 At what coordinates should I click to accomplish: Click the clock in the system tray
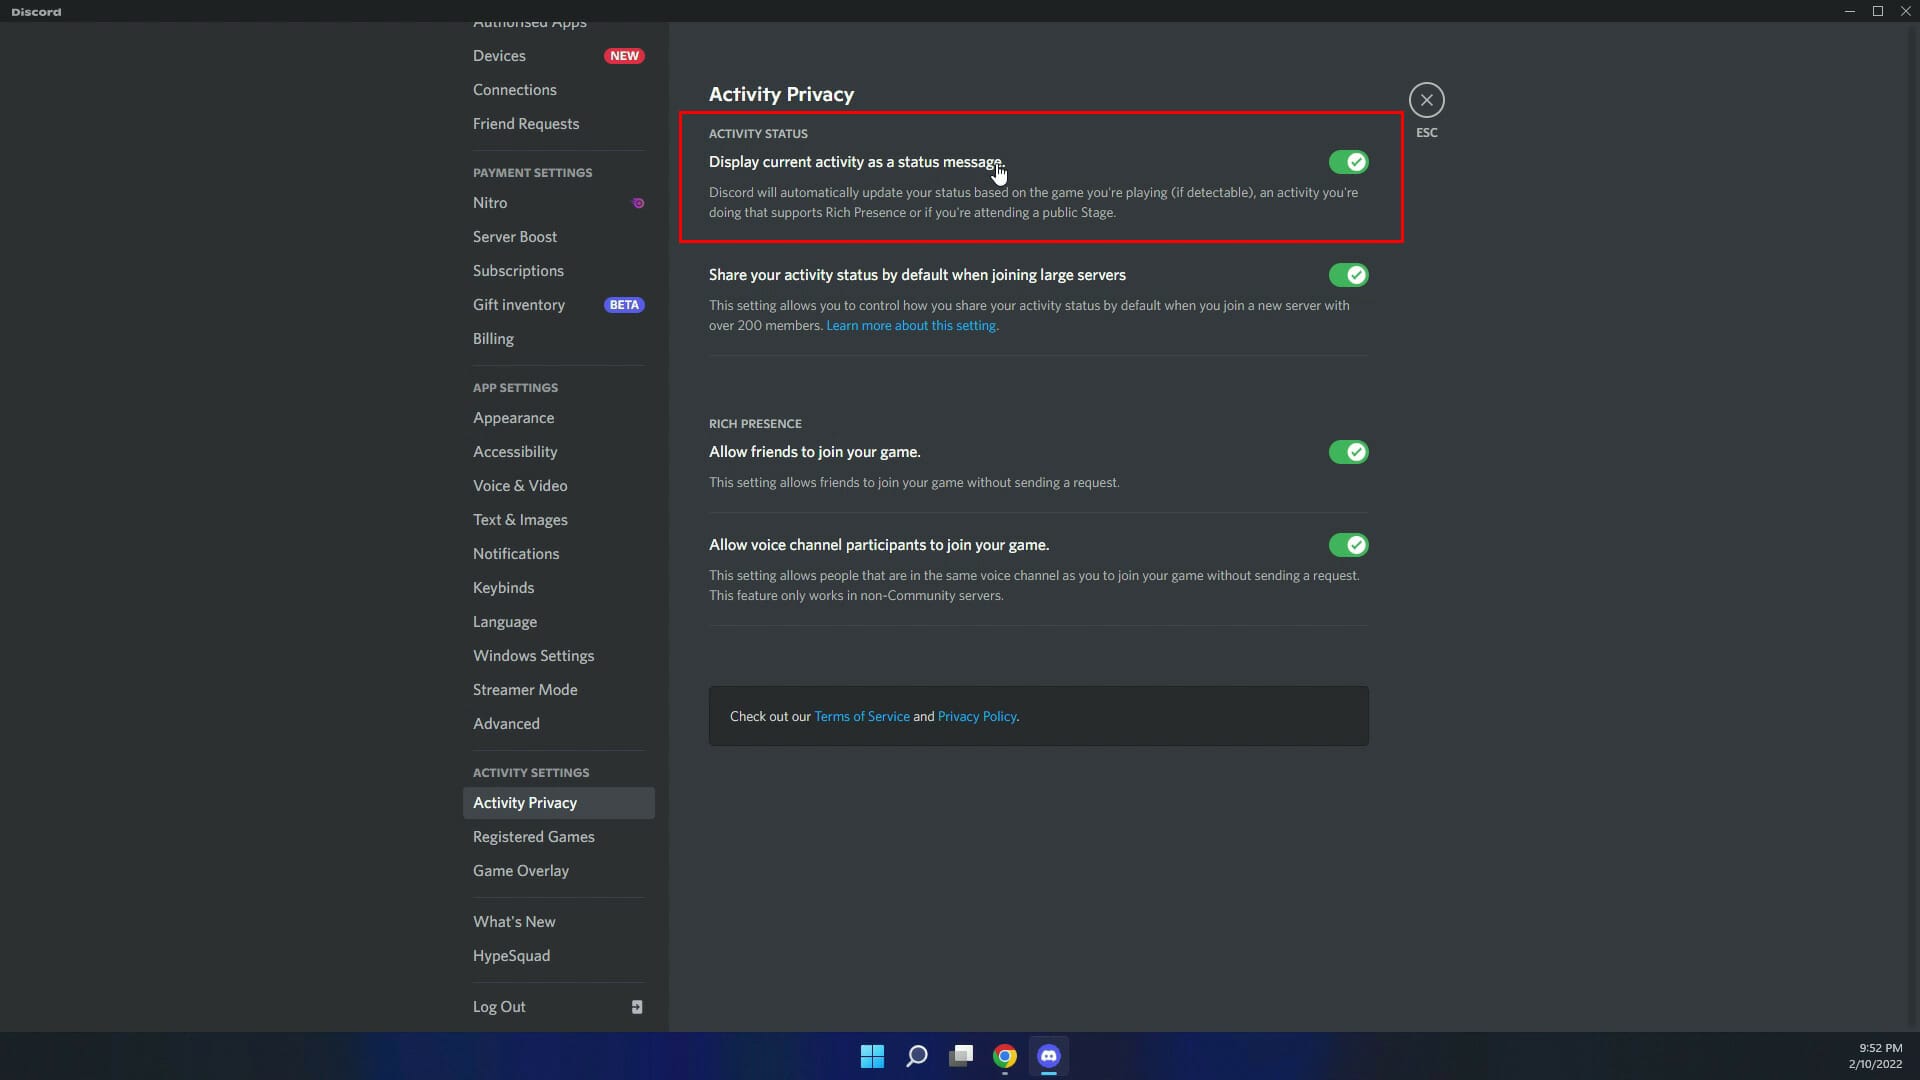pos(1877,1054)
